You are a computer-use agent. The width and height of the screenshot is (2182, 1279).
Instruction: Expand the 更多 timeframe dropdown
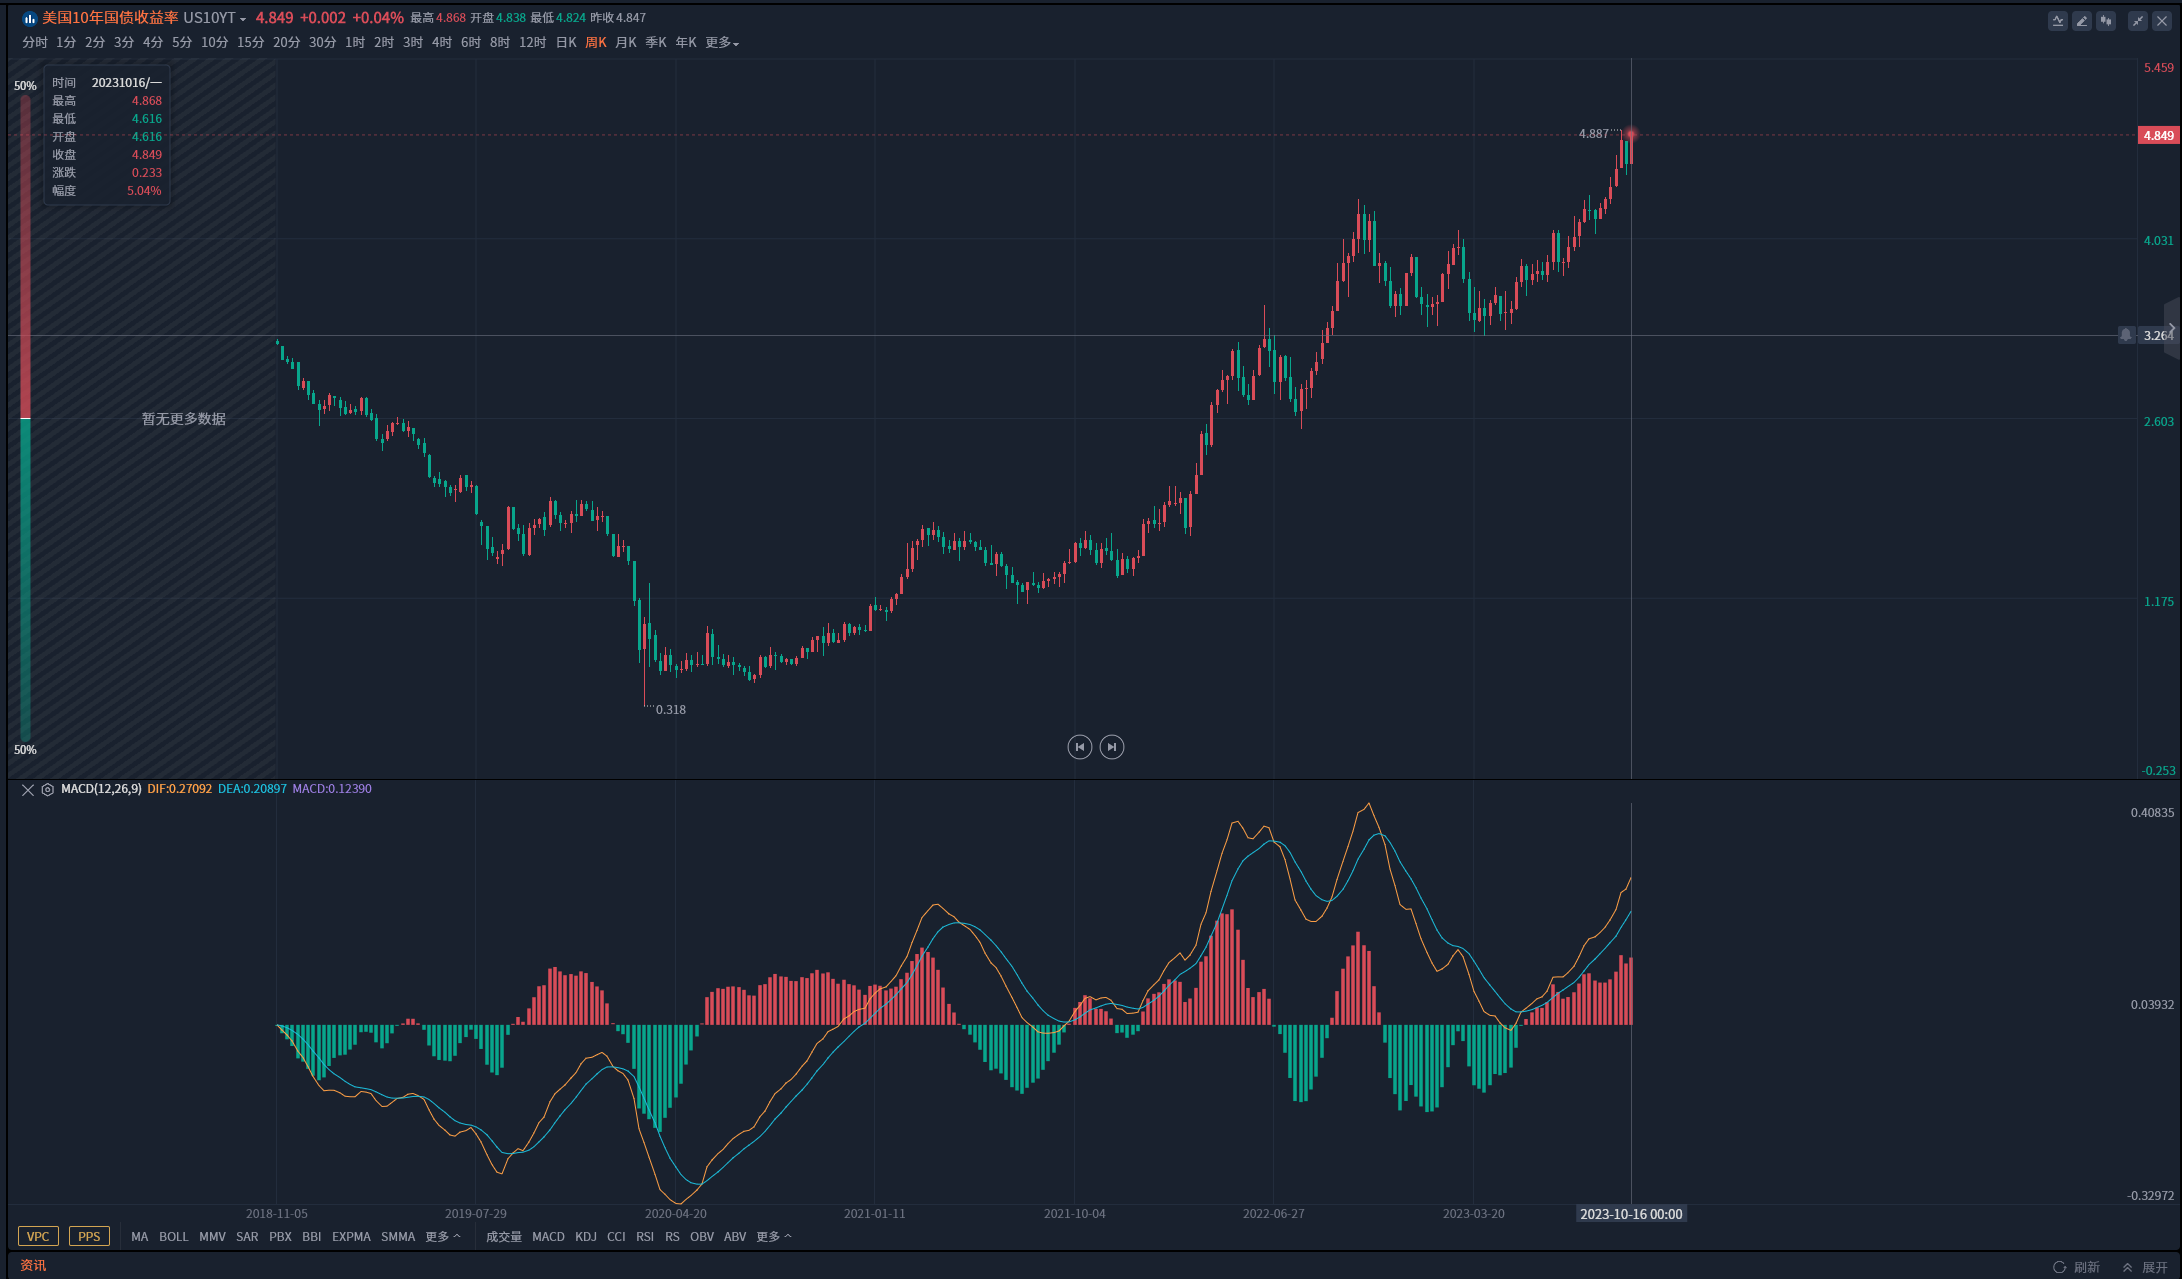(x=721, y=43)
